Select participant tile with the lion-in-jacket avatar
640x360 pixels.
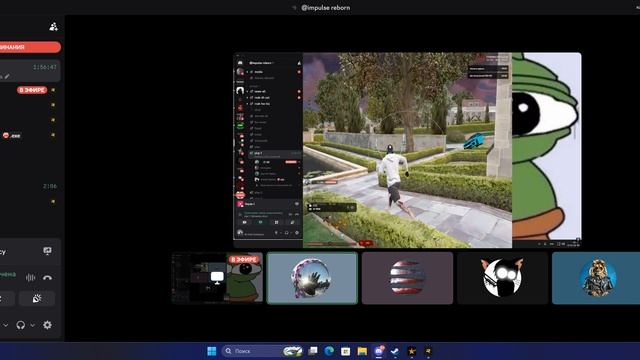[596, 278]
